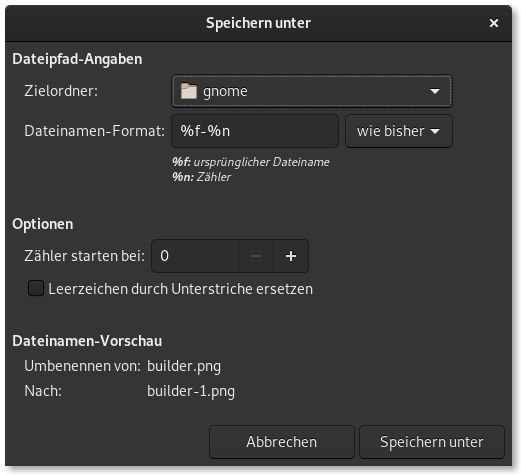The width and height of the screenshot is (521, 475).
Task: Decrease the counter with the minus button
Action: point(256,256)
